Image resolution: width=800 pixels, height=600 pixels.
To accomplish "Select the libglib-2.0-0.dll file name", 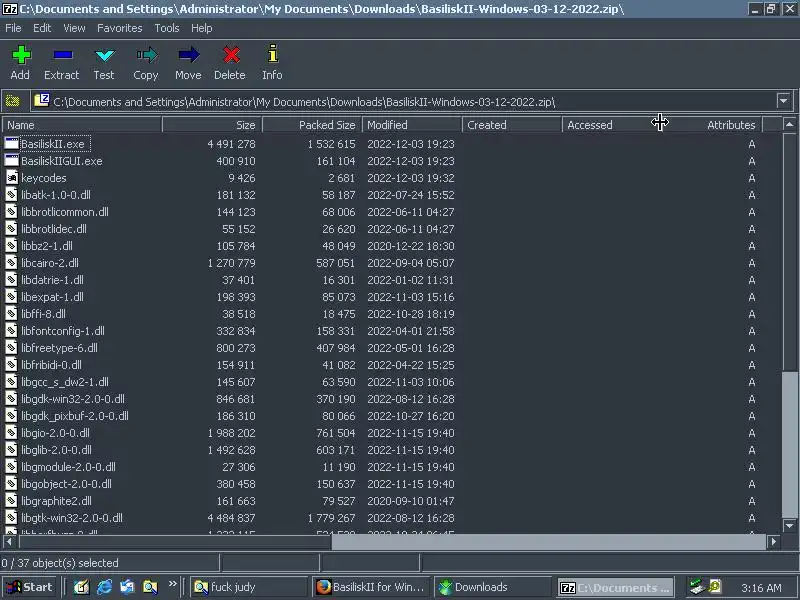I will click(x=56, y=449).
